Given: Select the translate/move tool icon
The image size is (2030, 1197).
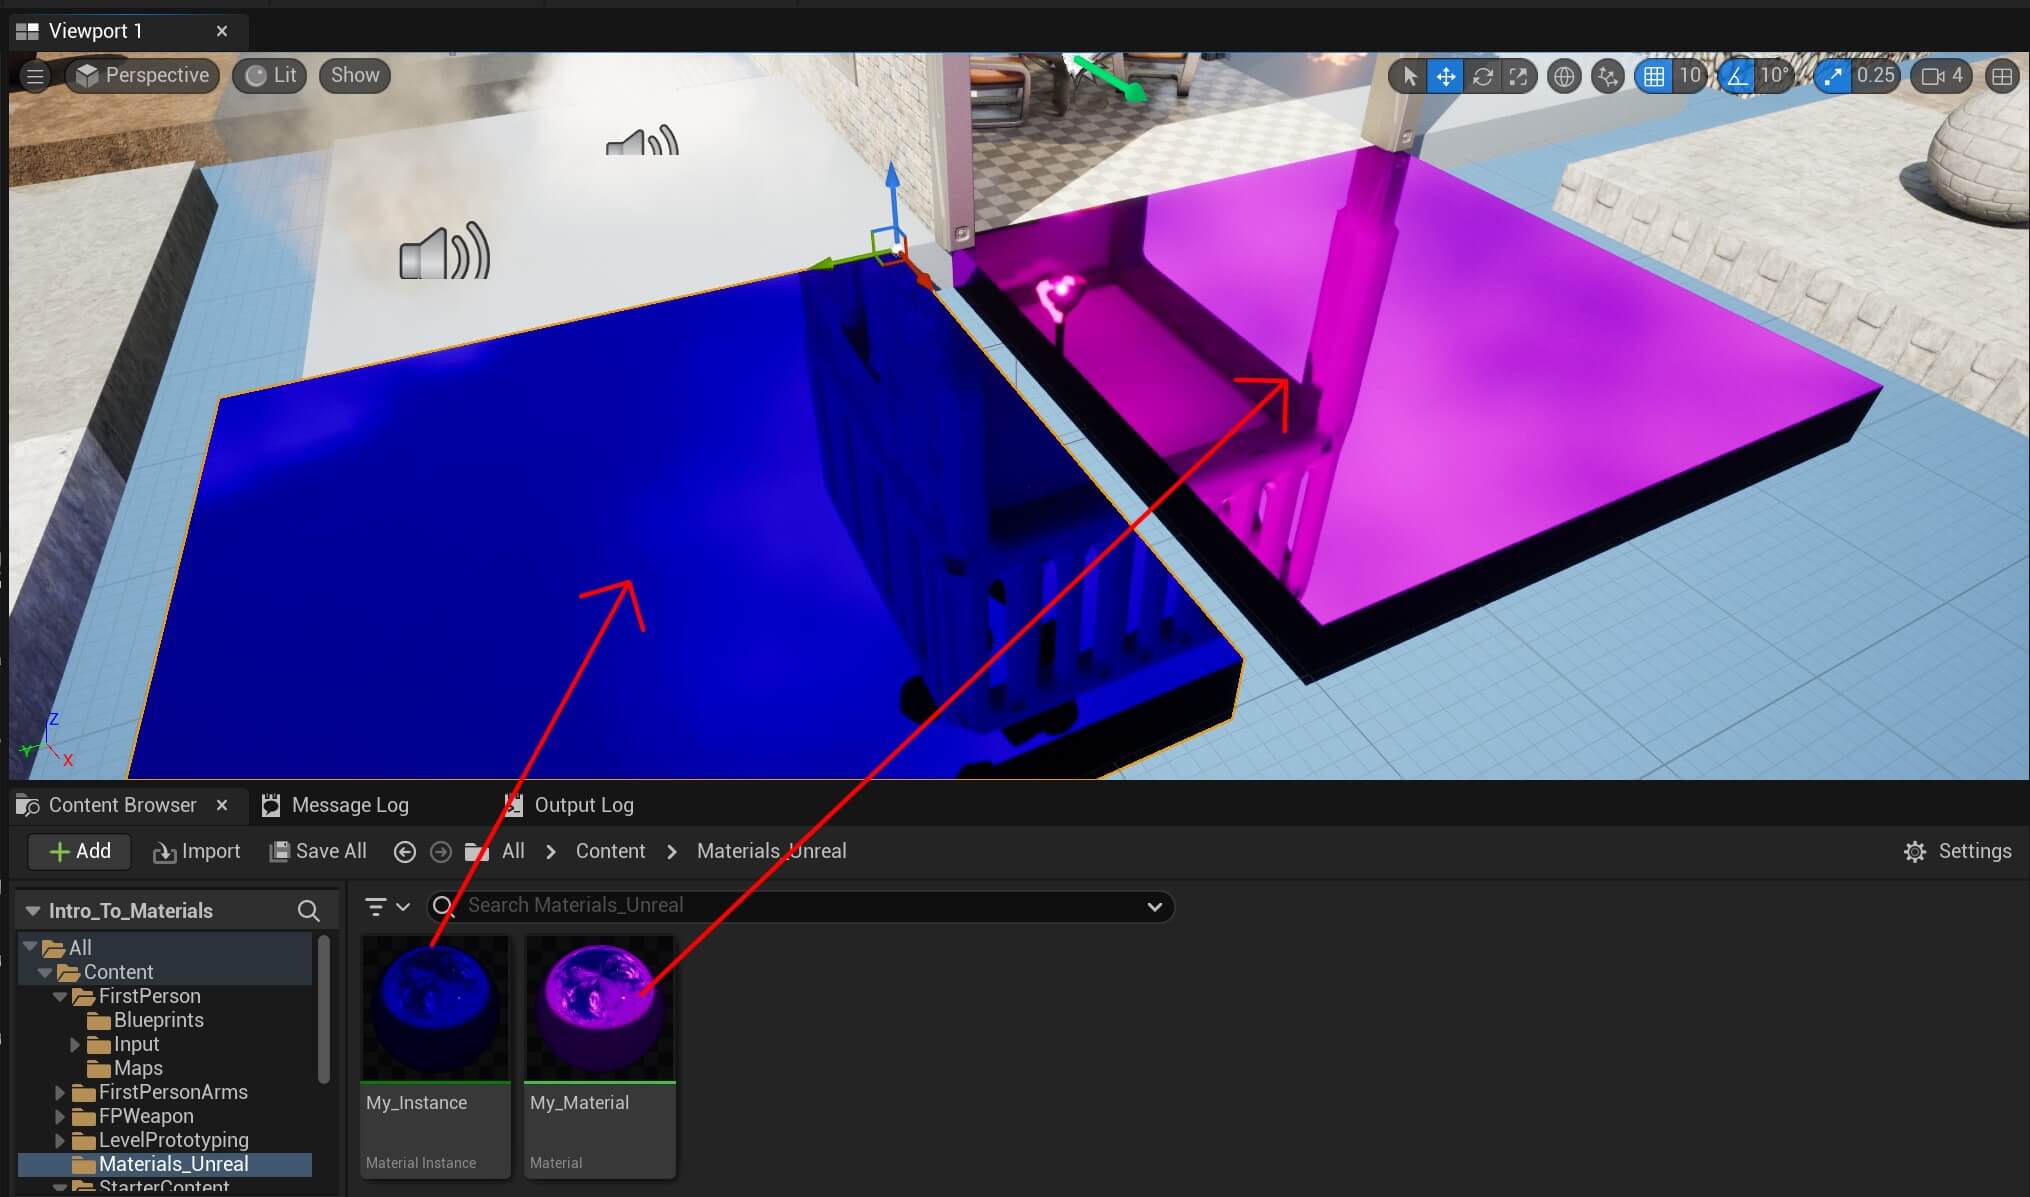Looking at the screenshot, I should tap(1446, 76).
